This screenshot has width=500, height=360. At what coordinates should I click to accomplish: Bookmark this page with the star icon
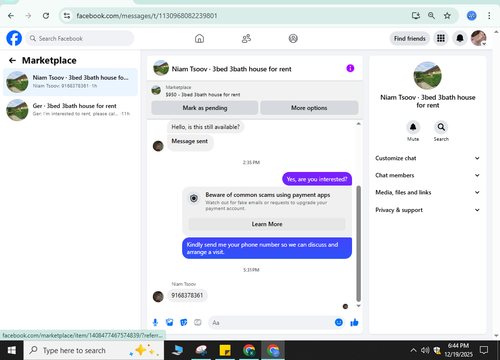[x=447, y=16]
